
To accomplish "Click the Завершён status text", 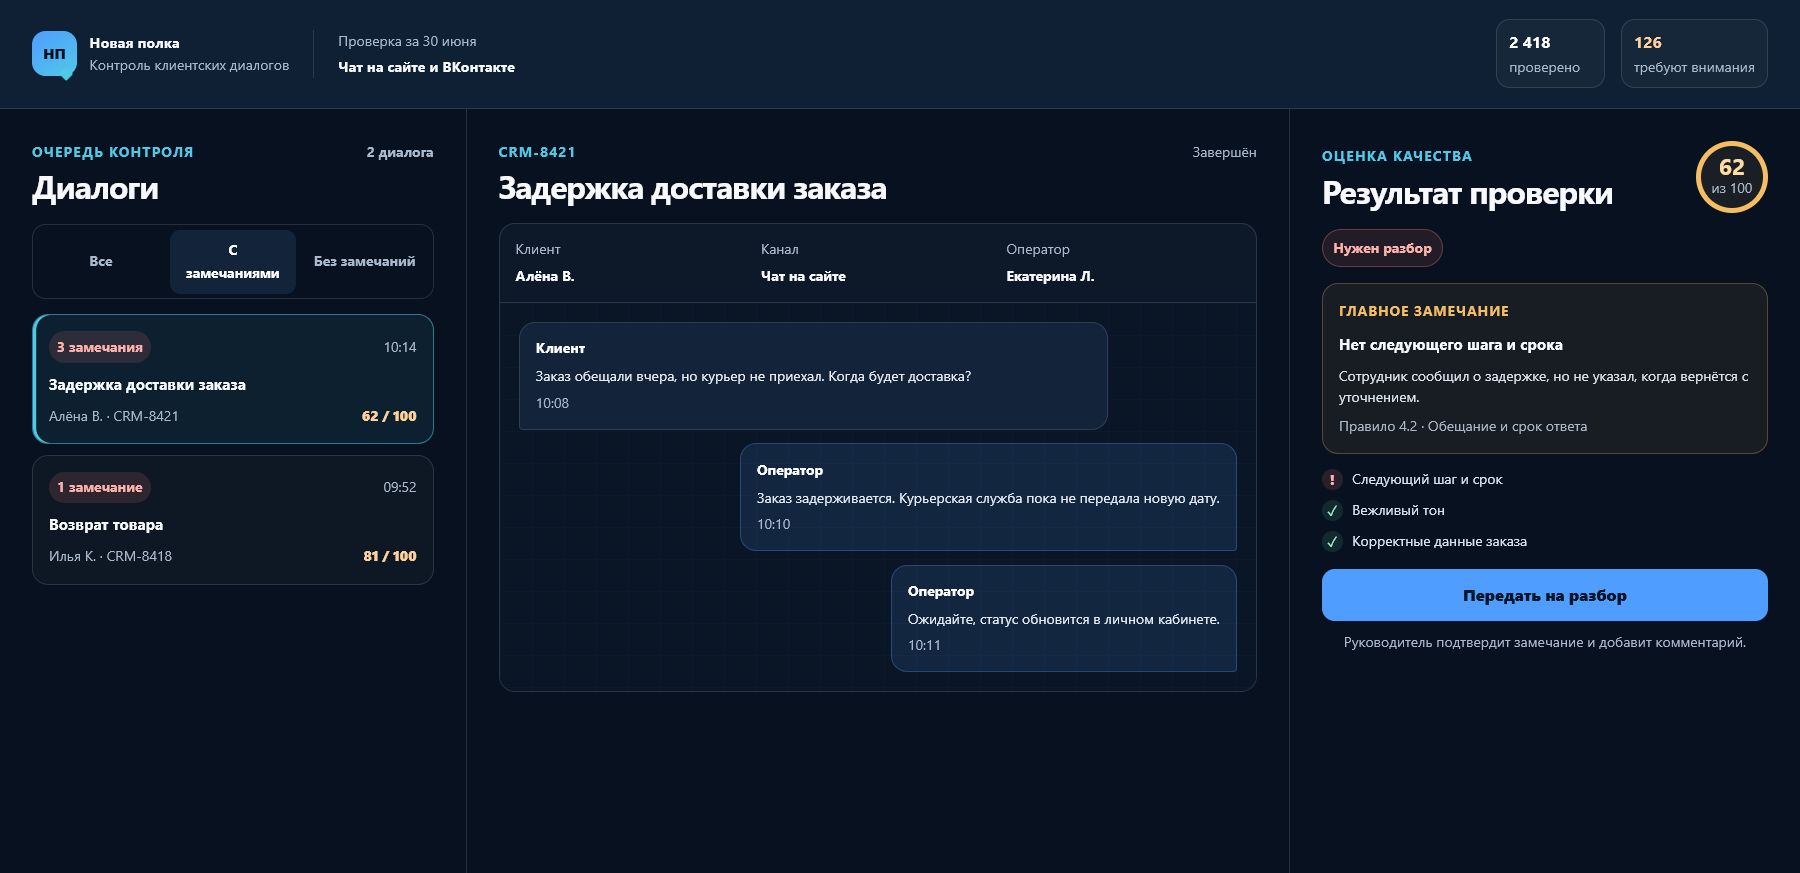I will pos(1224,152).
